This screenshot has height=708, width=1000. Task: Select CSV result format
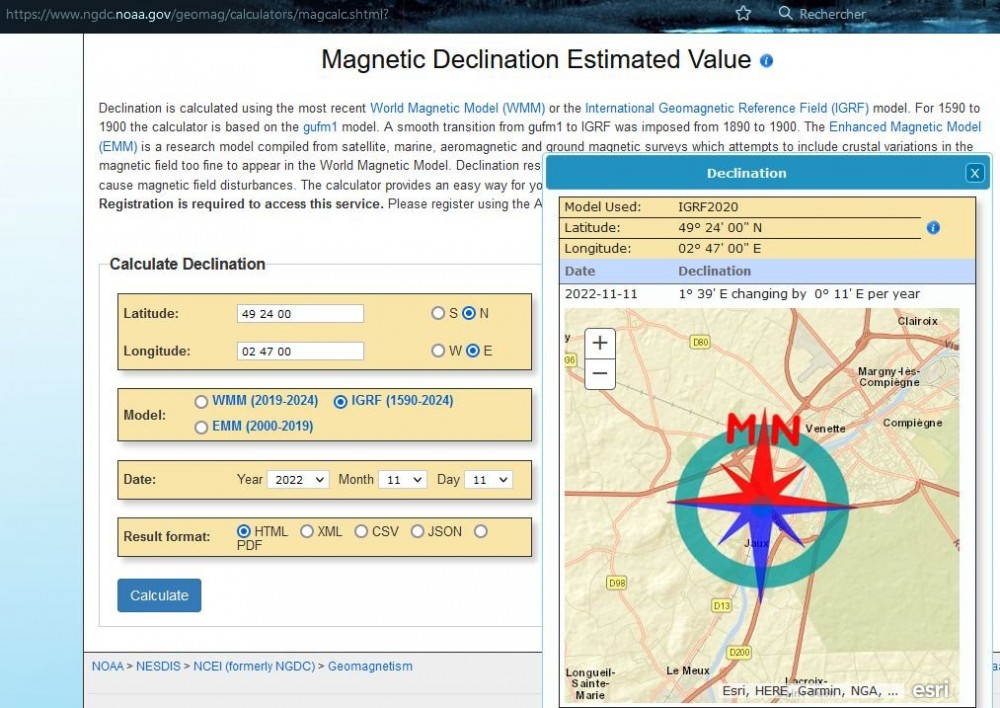point(361,531)
